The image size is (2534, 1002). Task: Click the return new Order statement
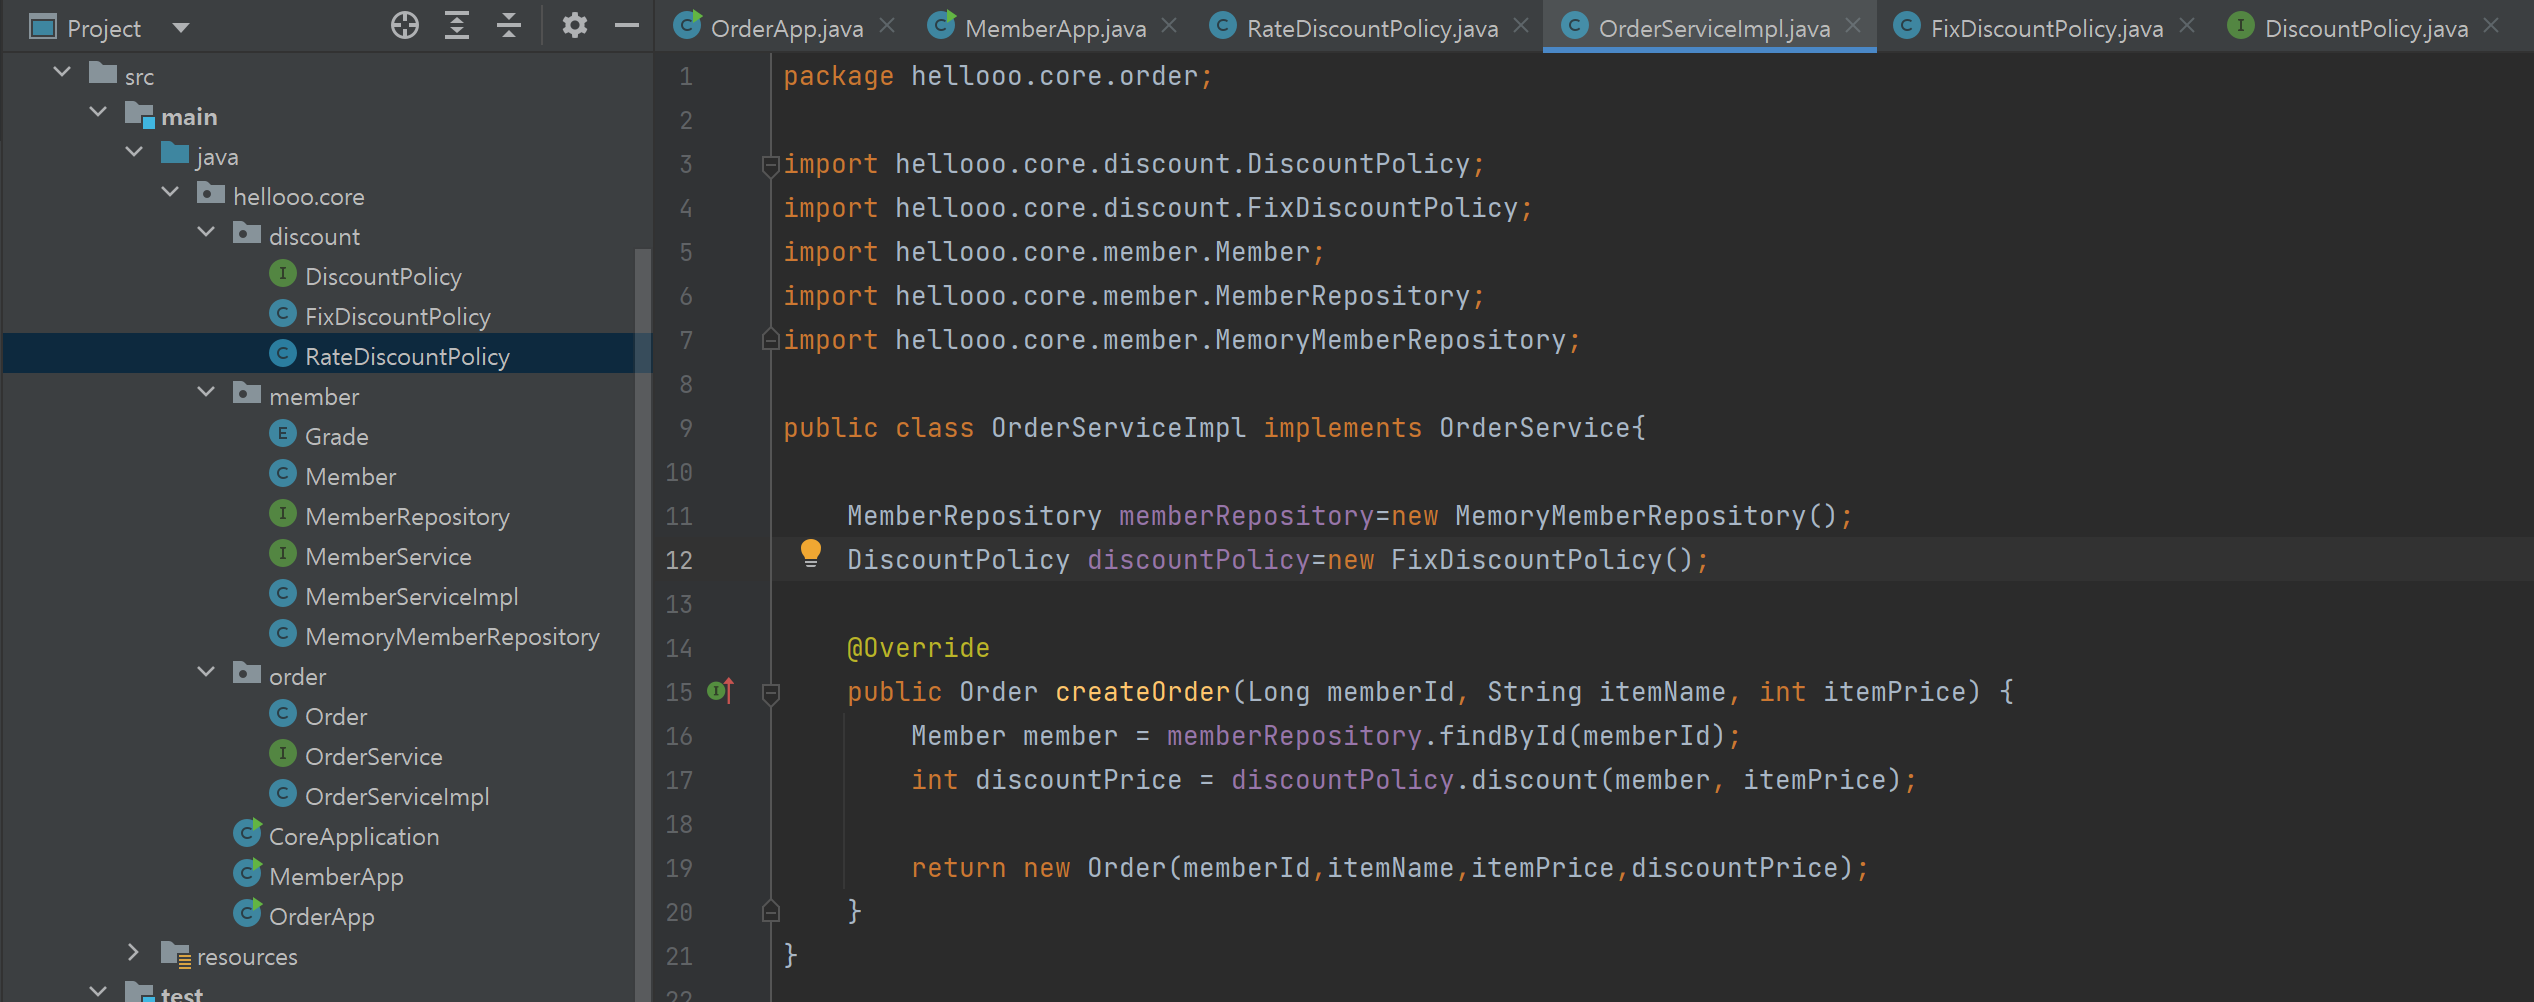coord(1390,868)
